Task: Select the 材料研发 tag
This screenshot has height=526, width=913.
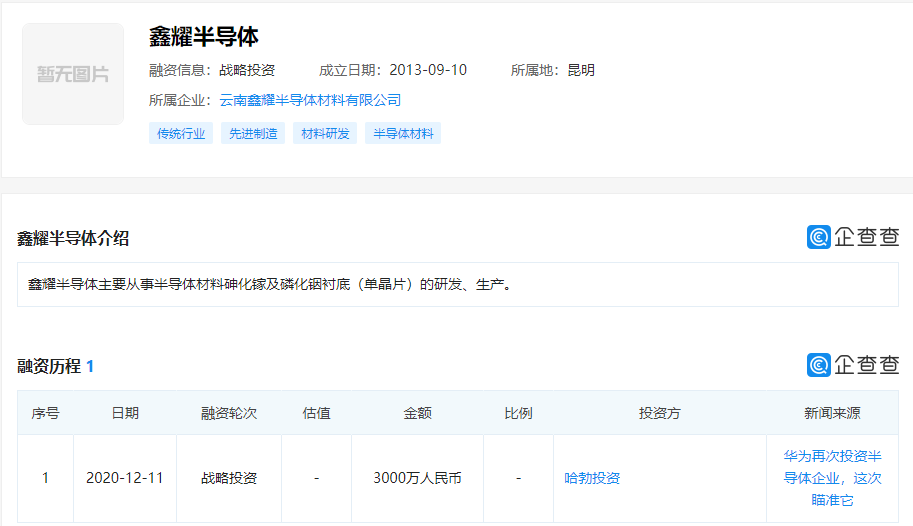Action: pyautogui.click(x=325, y=133)
